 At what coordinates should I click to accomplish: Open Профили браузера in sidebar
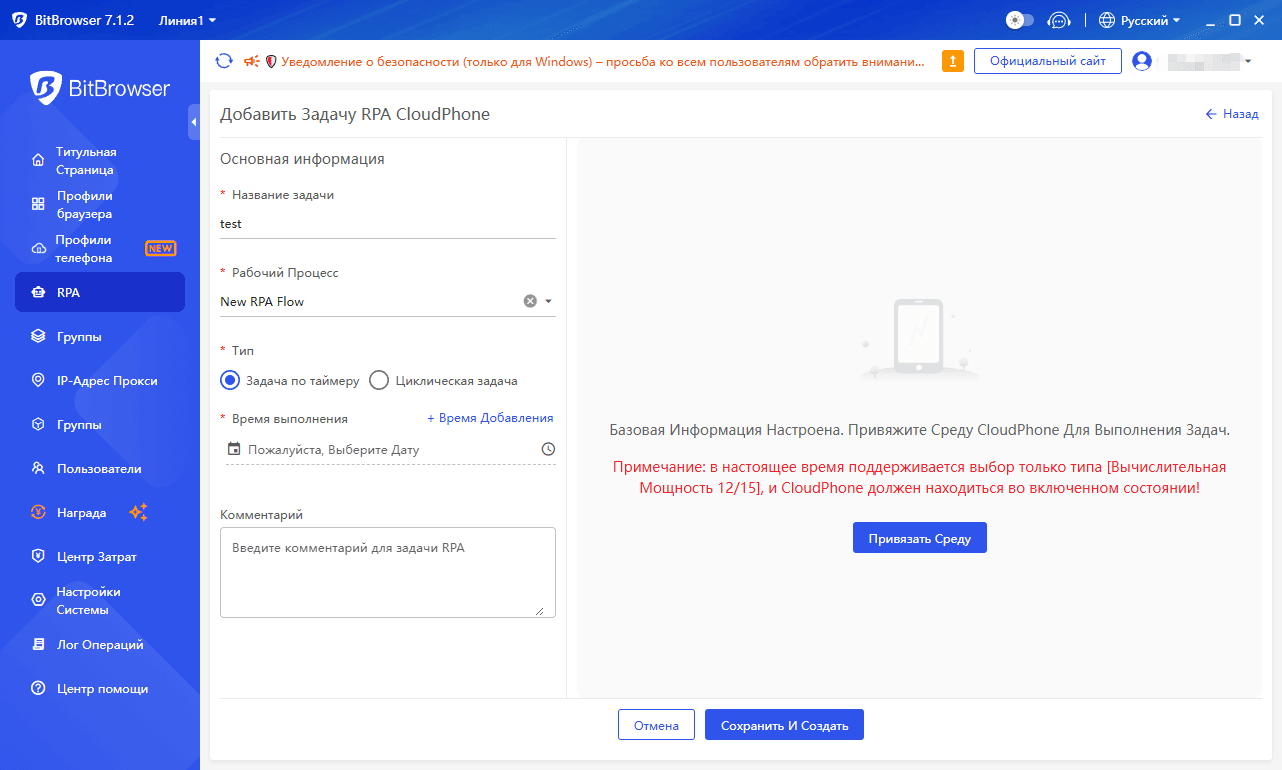point(100,205)
